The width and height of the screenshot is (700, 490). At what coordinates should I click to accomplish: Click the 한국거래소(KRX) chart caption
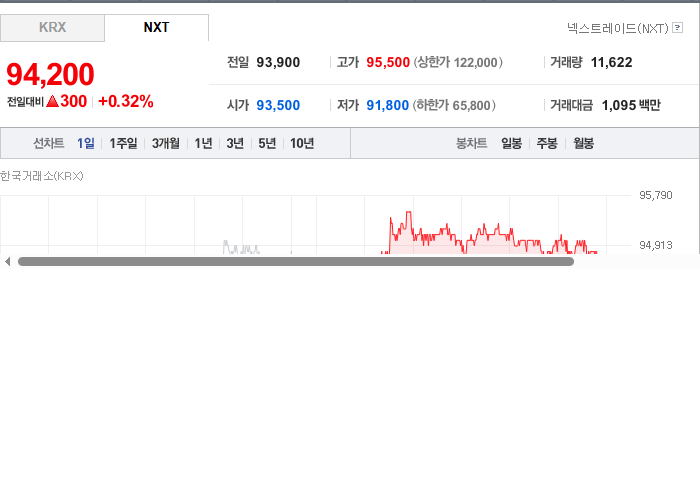tap(42, 176)
